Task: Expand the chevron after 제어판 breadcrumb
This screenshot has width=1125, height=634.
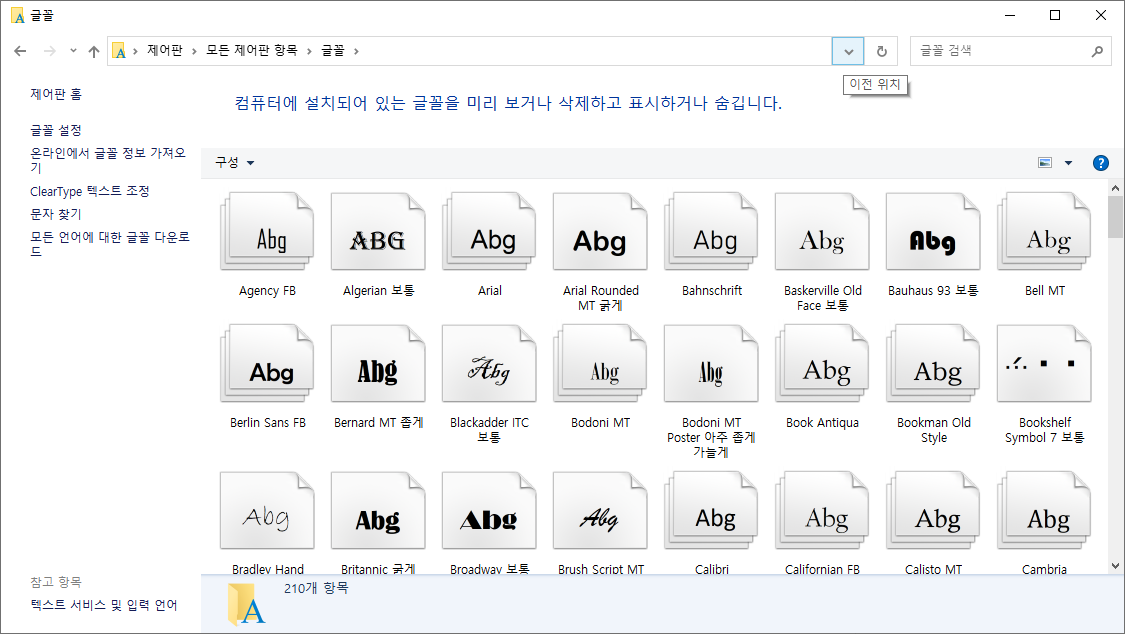Action: pyautogui.click(x=194, y=51)
